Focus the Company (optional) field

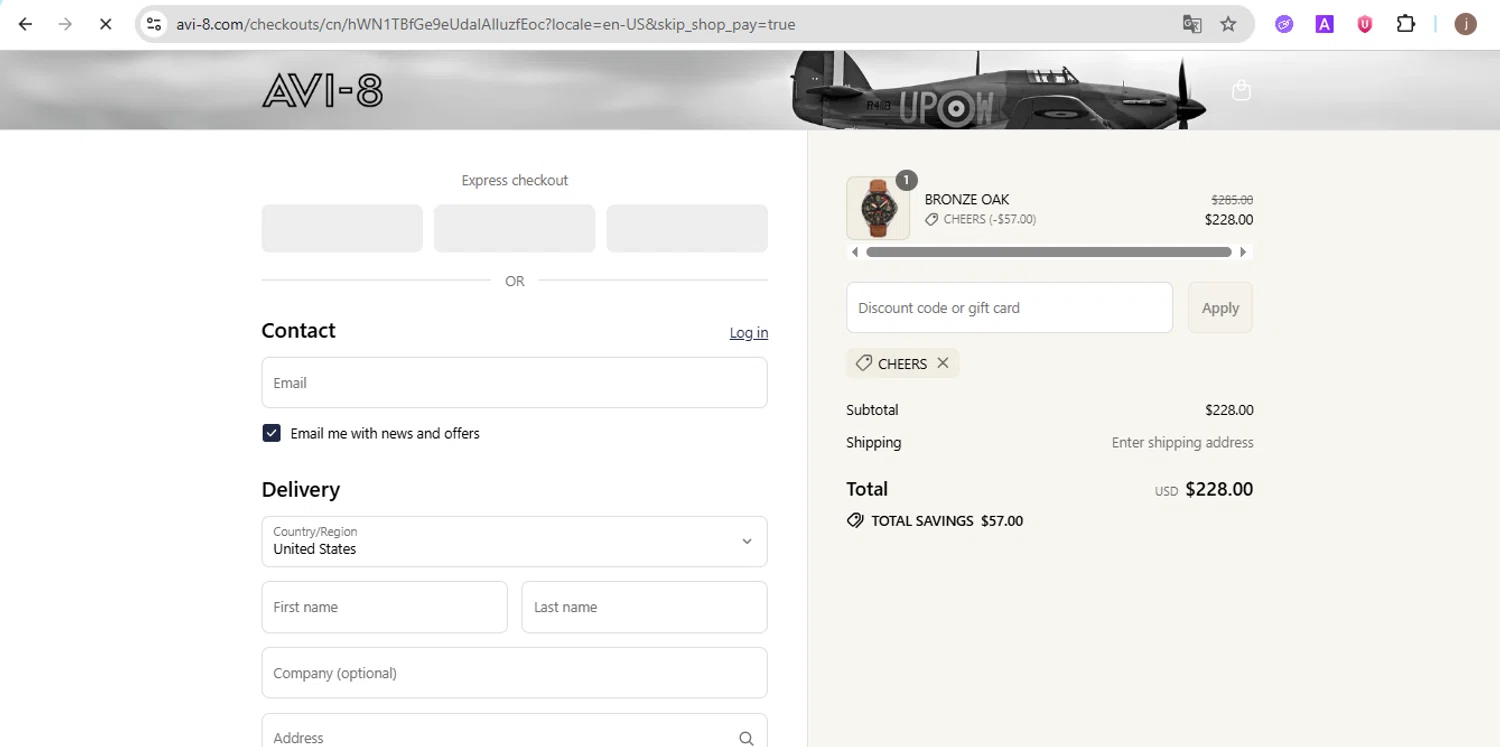click(x=514, y=673)
